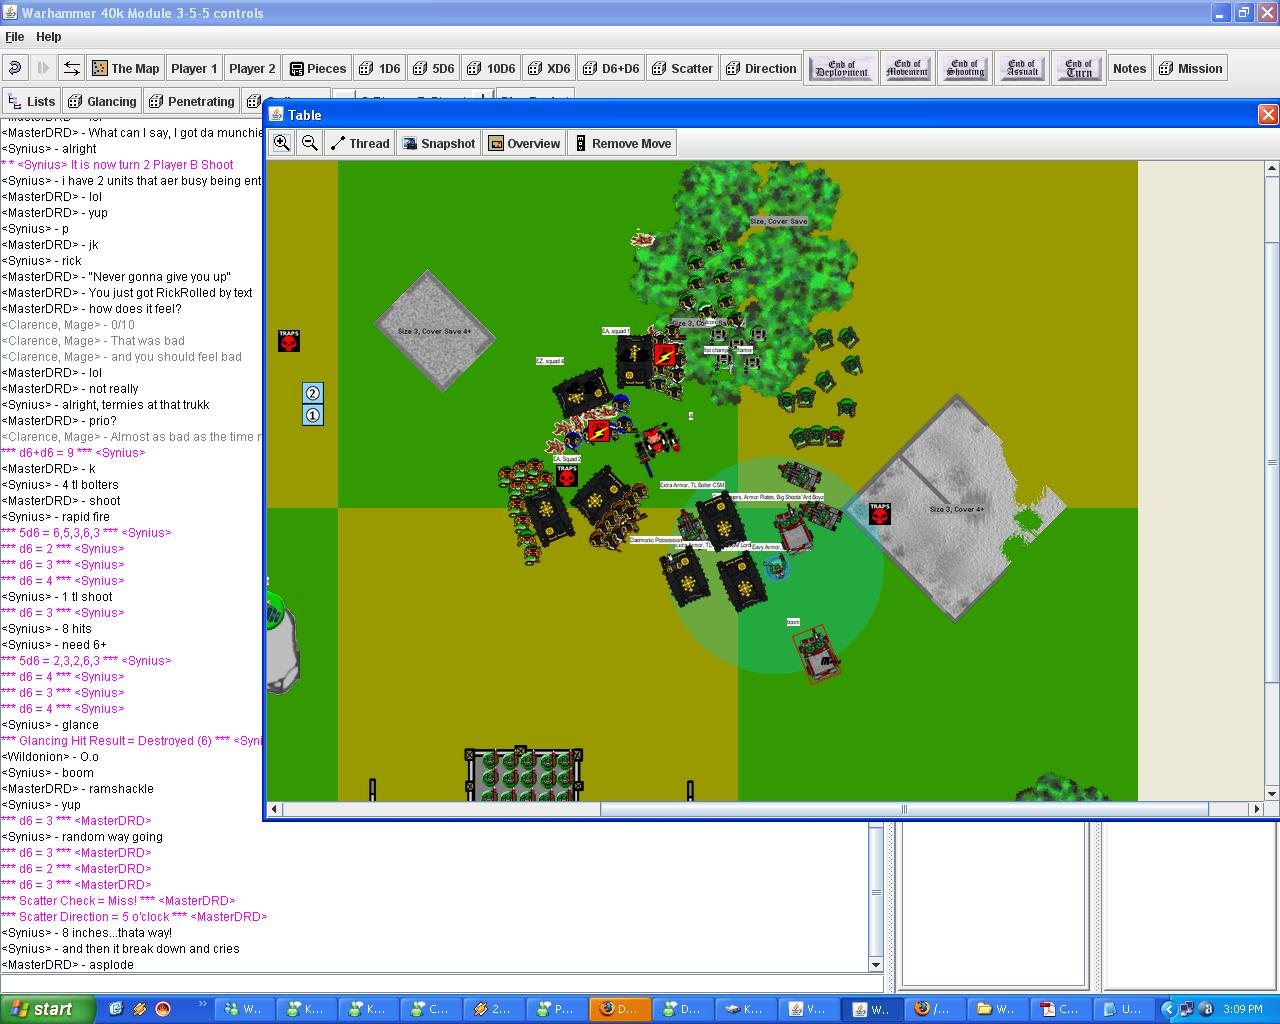This screenshot has height=1024, width=1280.
Task: Click End of Turn button
Action: (x=1079, y=68)
